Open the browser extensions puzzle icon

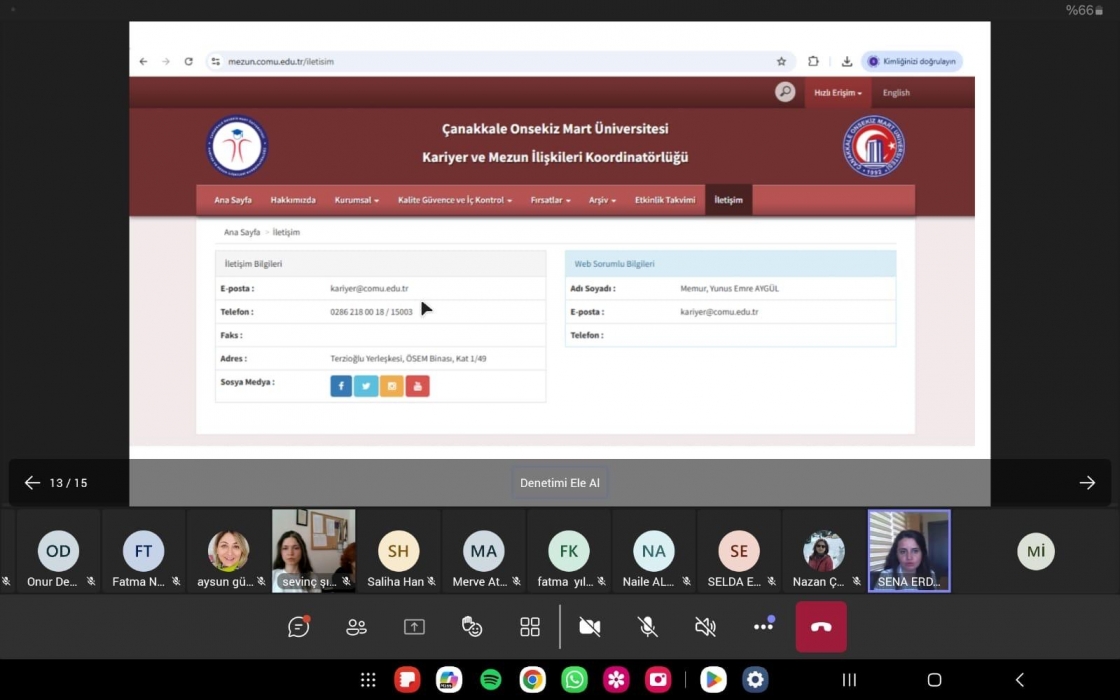813,61
